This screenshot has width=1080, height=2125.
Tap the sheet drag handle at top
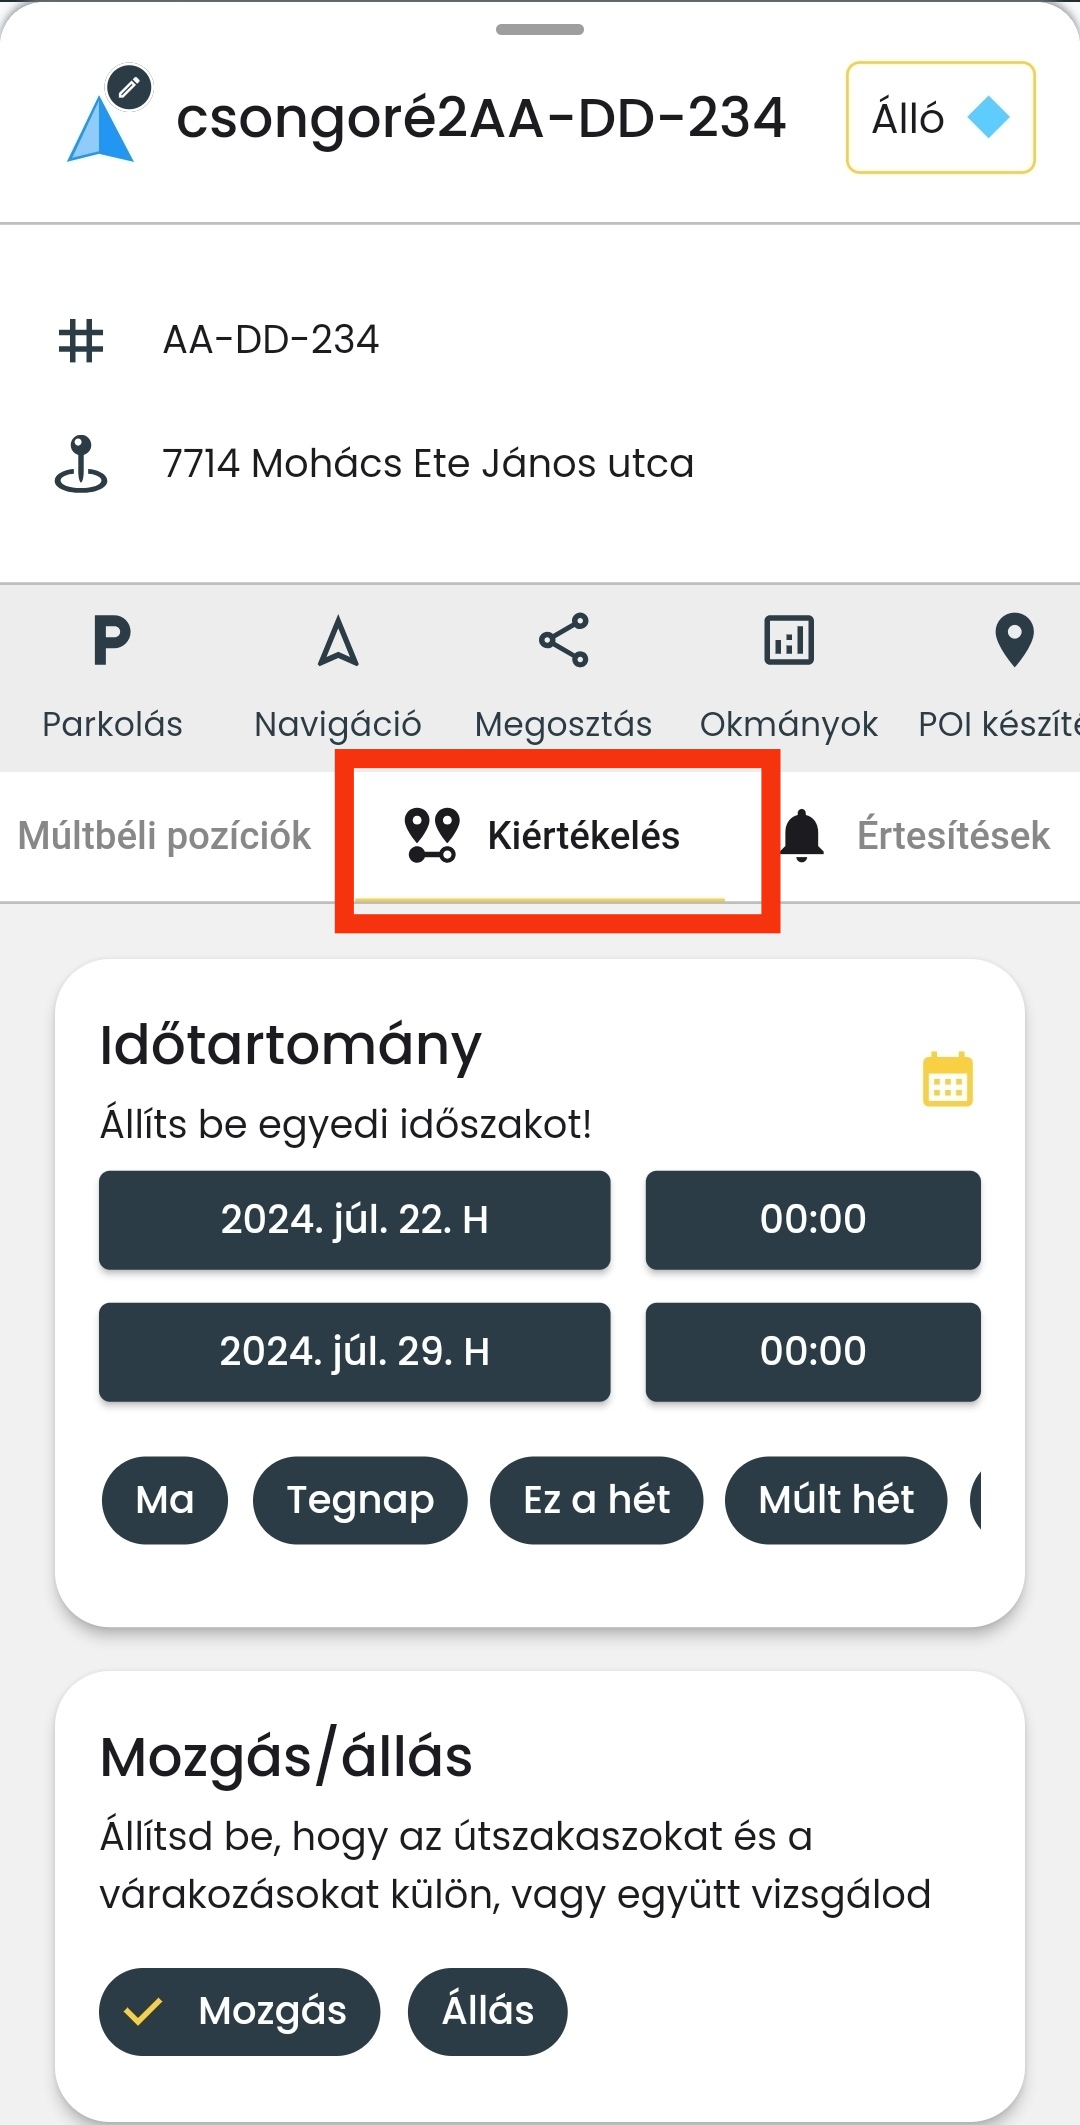point(540,30)
